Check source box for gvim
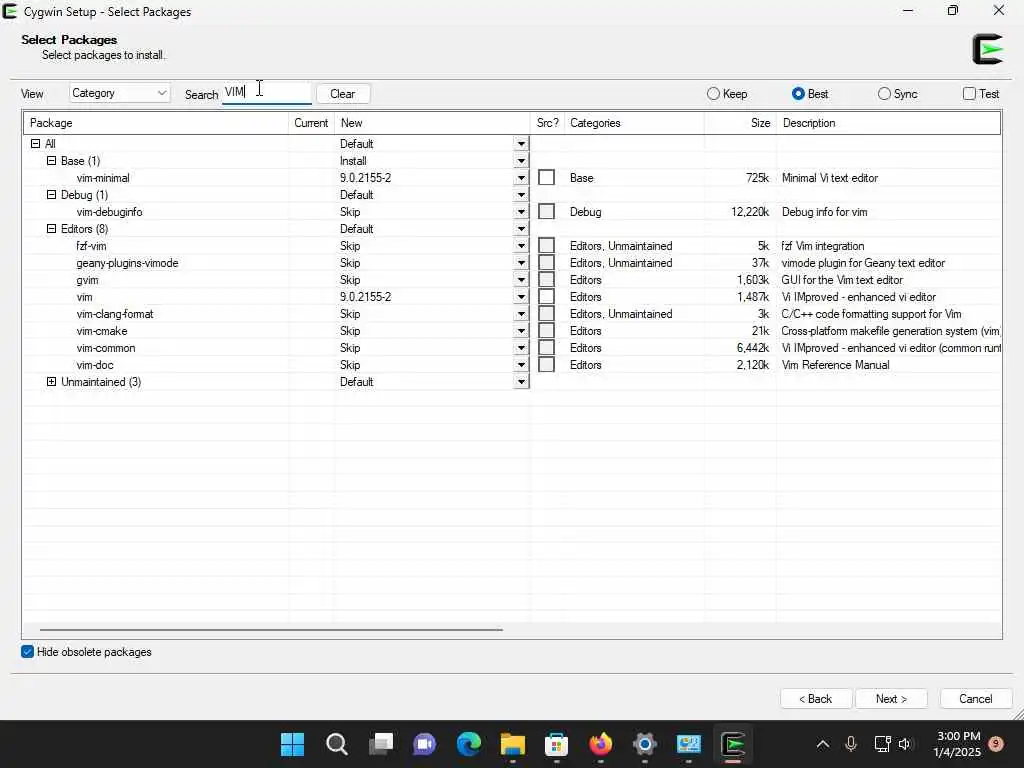1024x768 pixels. (x=547, y=280)
